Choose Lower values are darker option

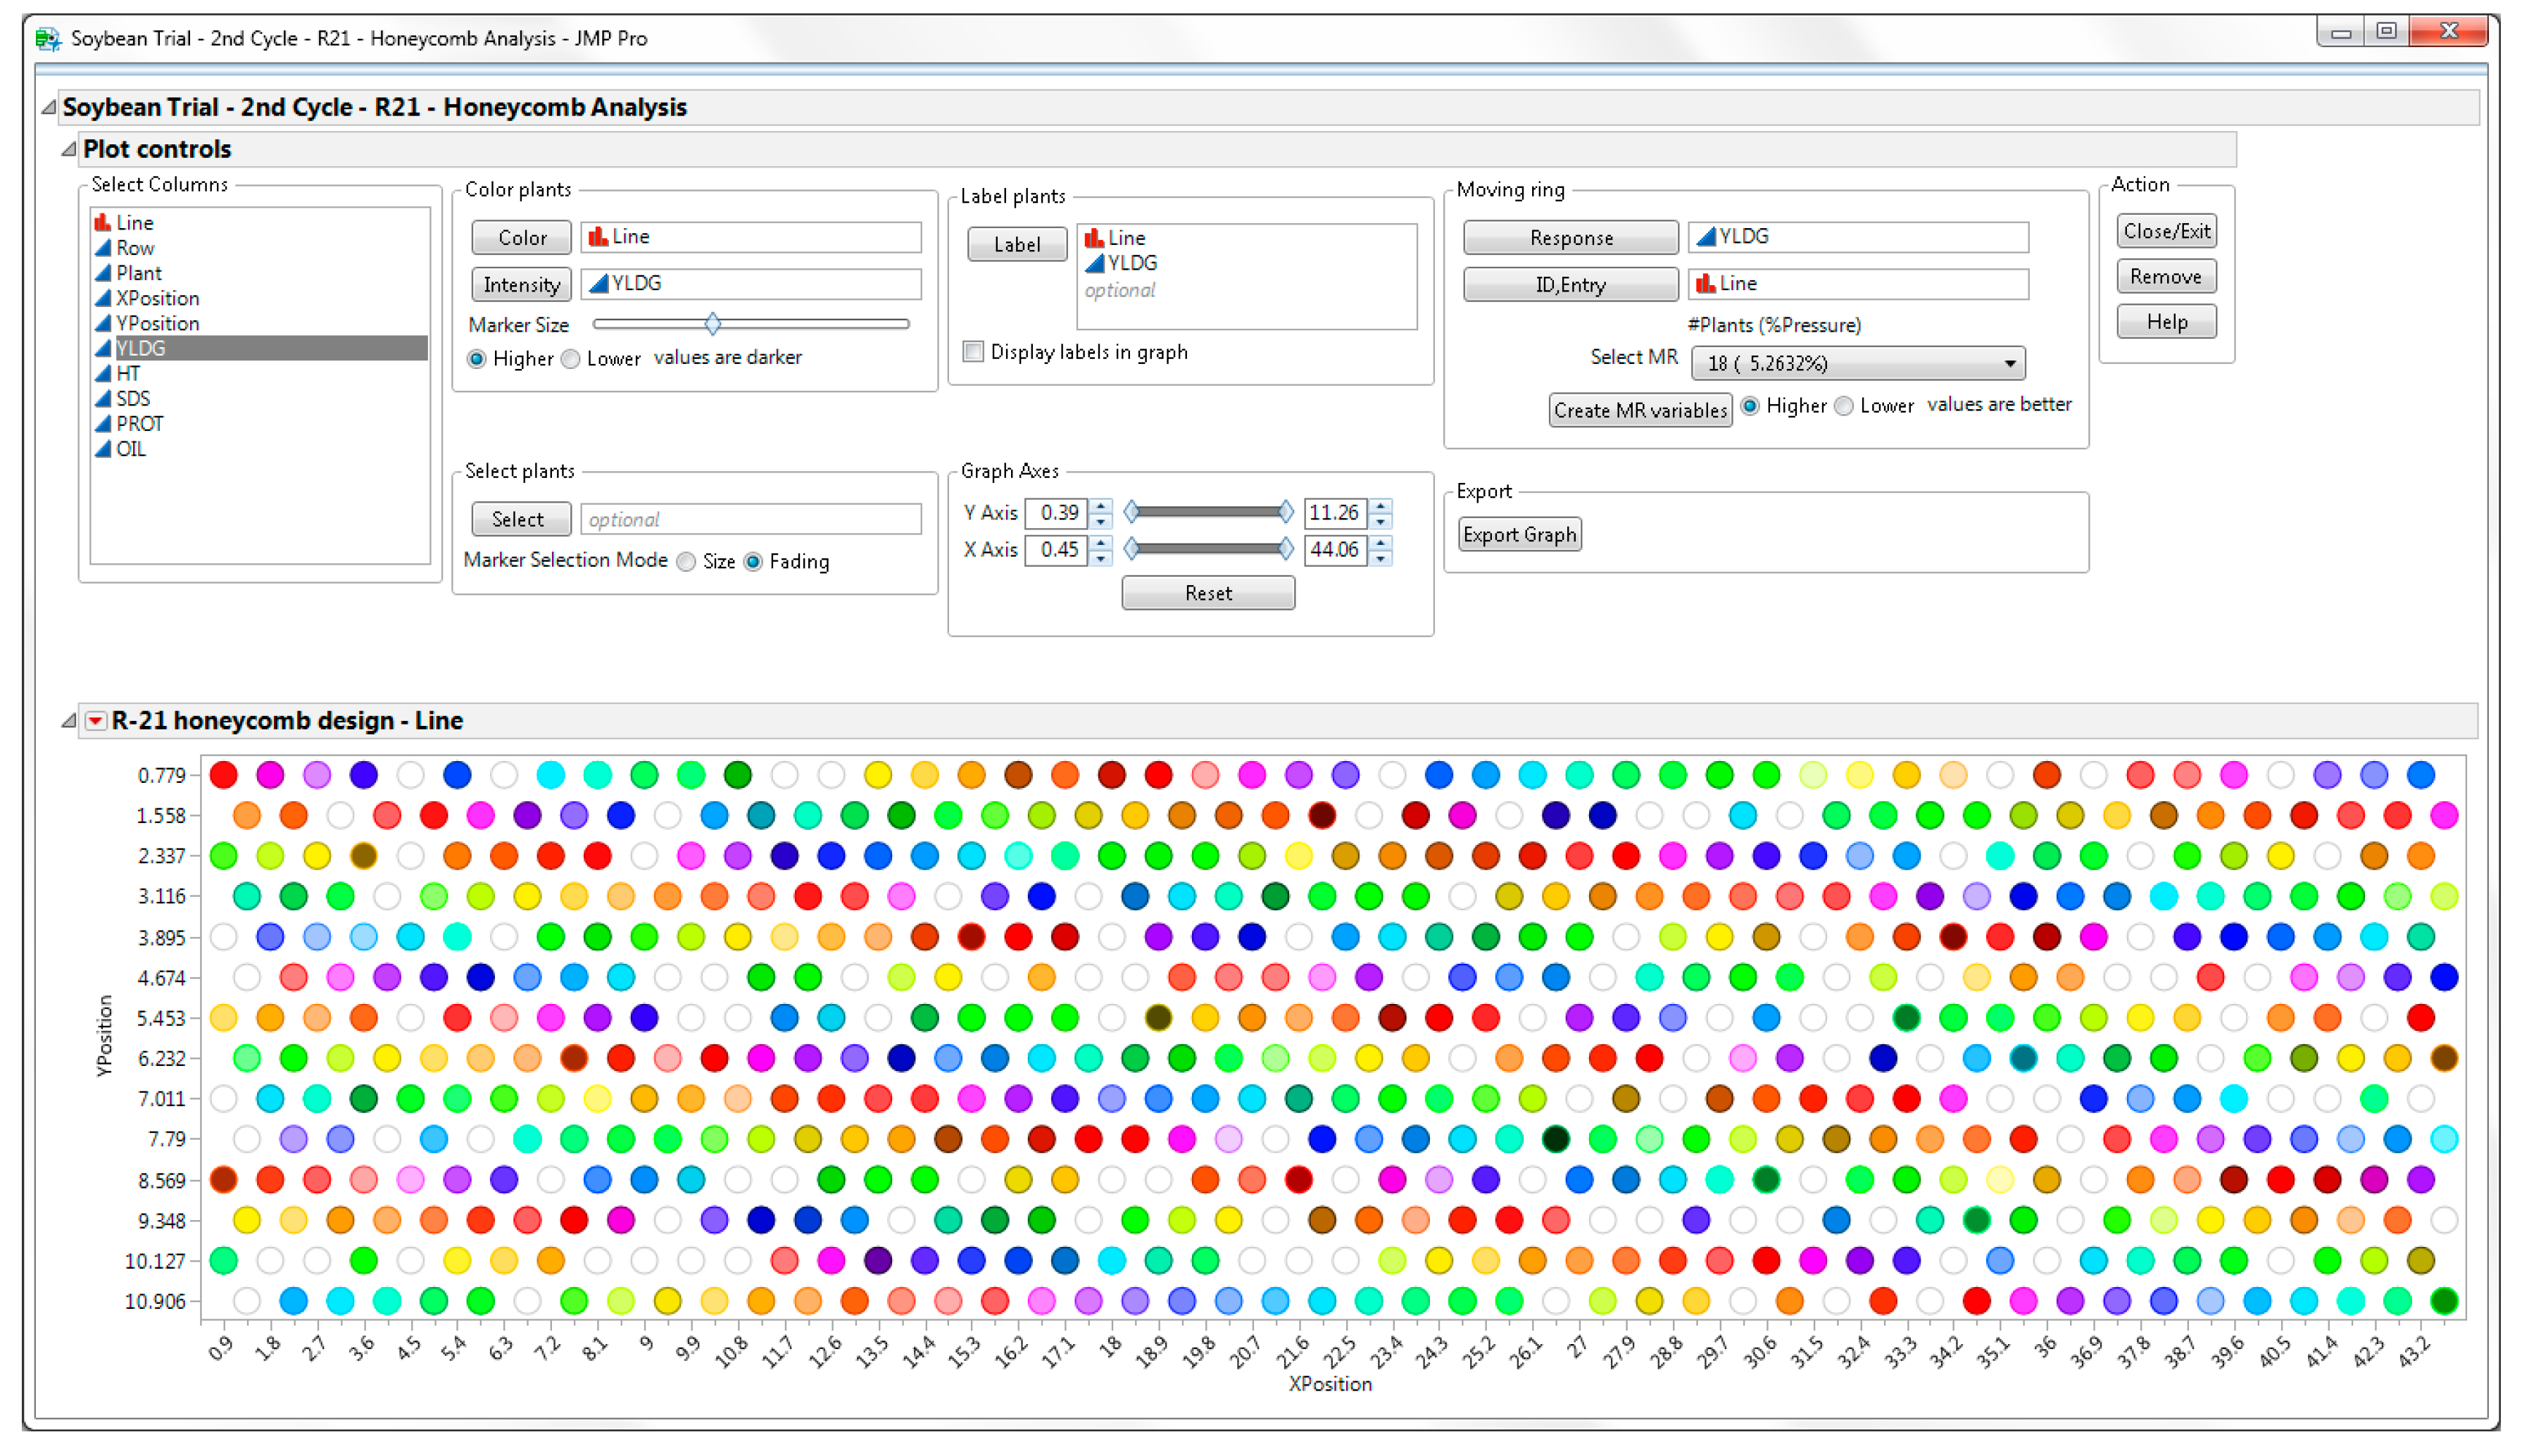[x=571, y=359]
